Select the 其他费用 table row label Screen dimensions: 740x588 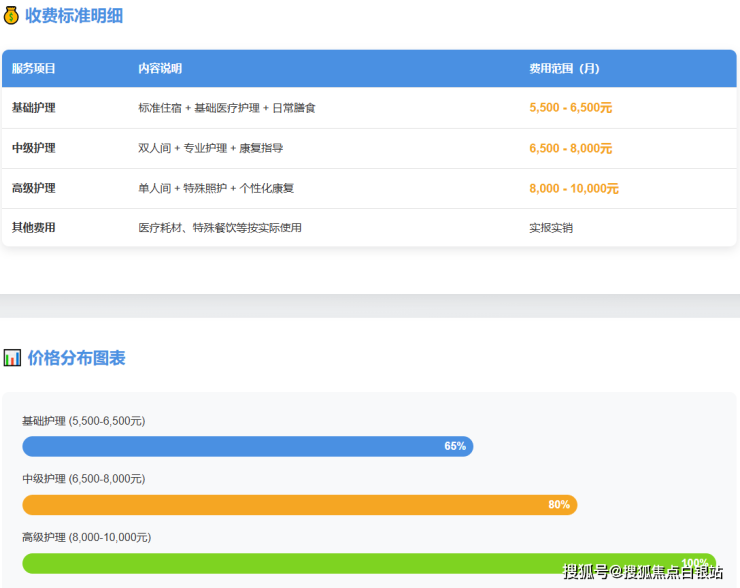[34, 228]
